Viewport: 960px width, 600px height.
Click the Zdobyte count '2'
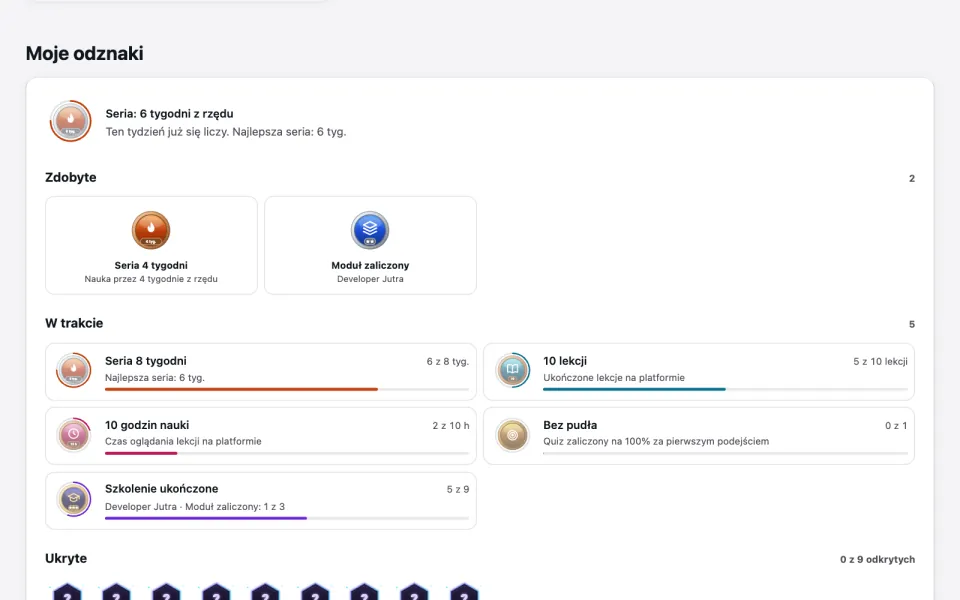pyautogui.click(x=912, y=179)
